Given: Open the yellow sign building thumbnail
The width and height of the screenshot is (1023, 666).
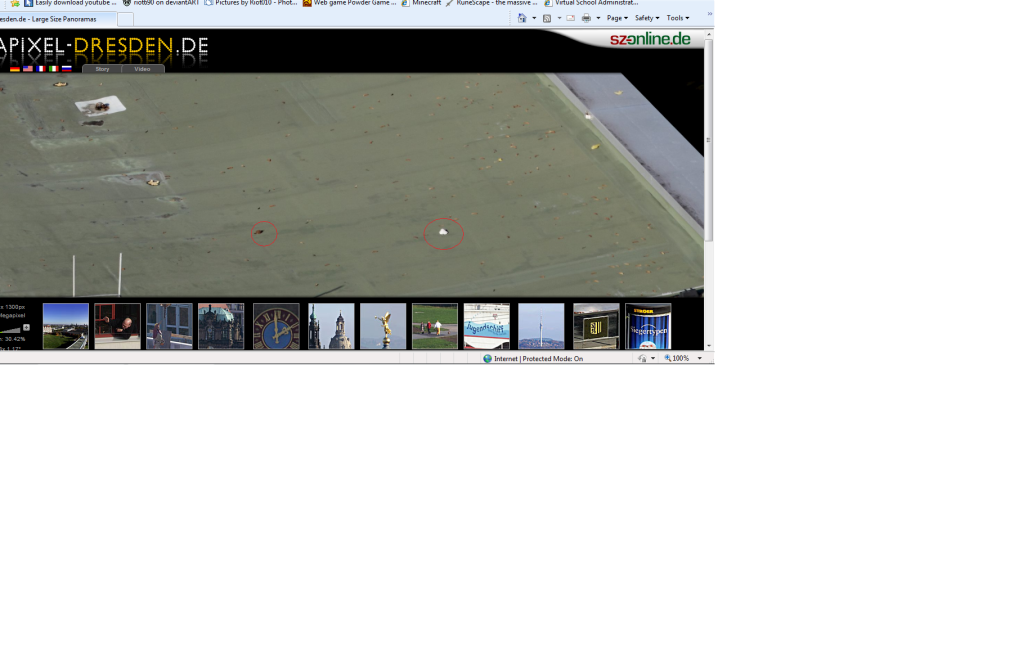Looking at the screenshot, I should [596, 326].
